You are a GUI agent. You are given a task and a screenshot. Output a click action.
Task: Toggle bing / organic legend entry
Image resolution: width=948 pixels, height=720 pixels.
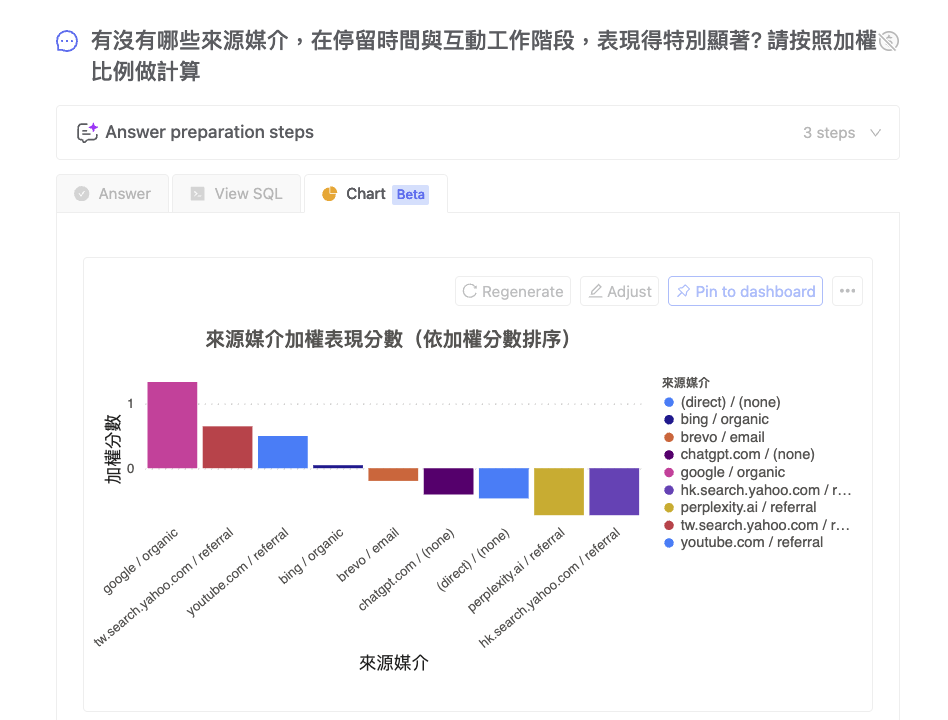pyautogui.click(x=716, y=420)
